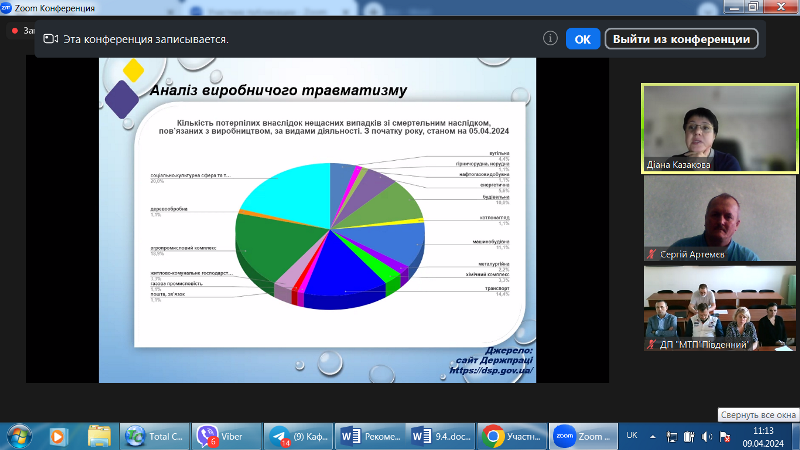Click muted mic icon beside Сергій Артемєв

pos(652,256)
